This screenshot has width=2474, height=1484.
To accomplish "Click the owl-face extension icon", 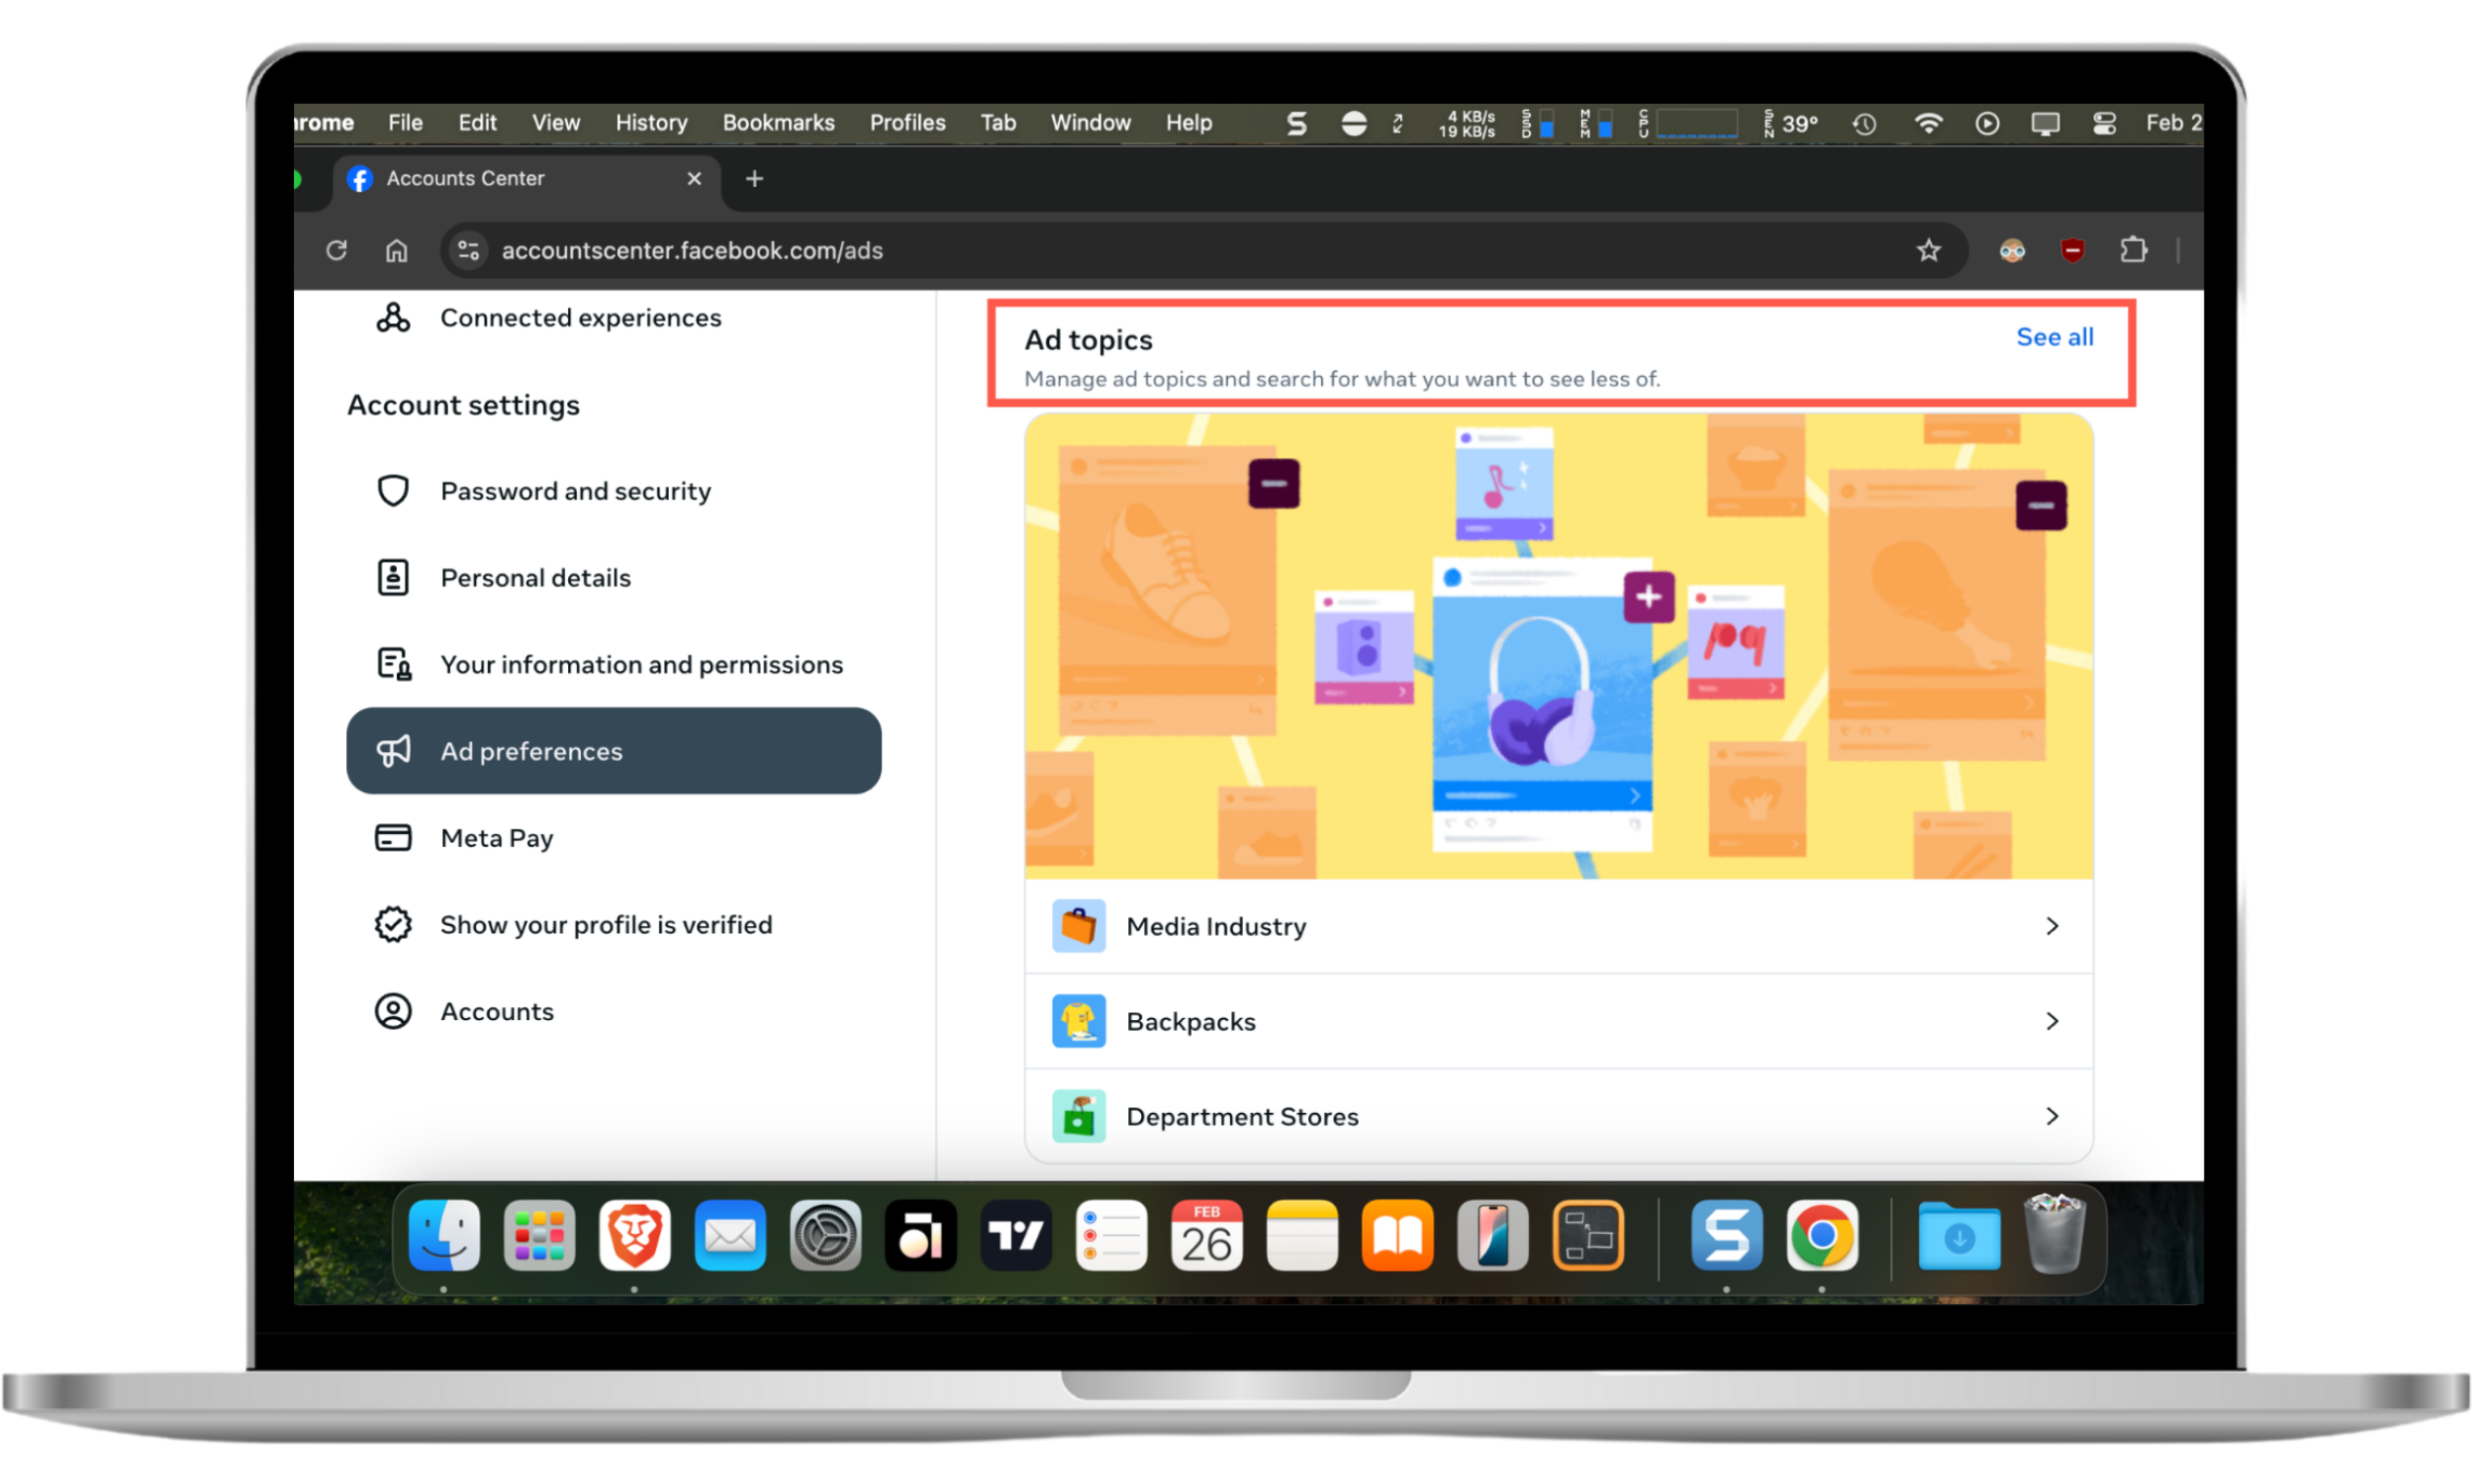I will pyautogui.click(x=2012, y=250).
